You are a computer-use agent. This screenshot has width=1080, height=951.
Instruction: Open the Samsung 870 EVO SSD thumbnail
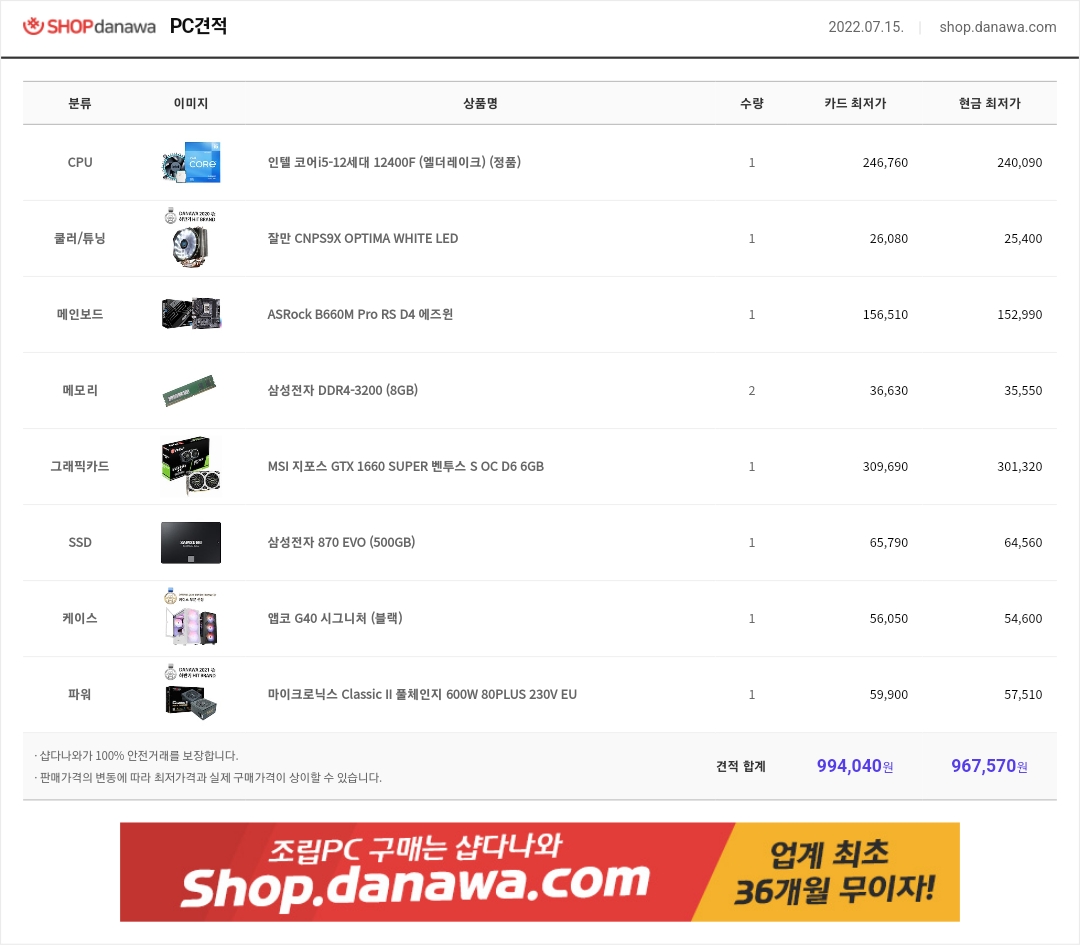coord(191,543)
